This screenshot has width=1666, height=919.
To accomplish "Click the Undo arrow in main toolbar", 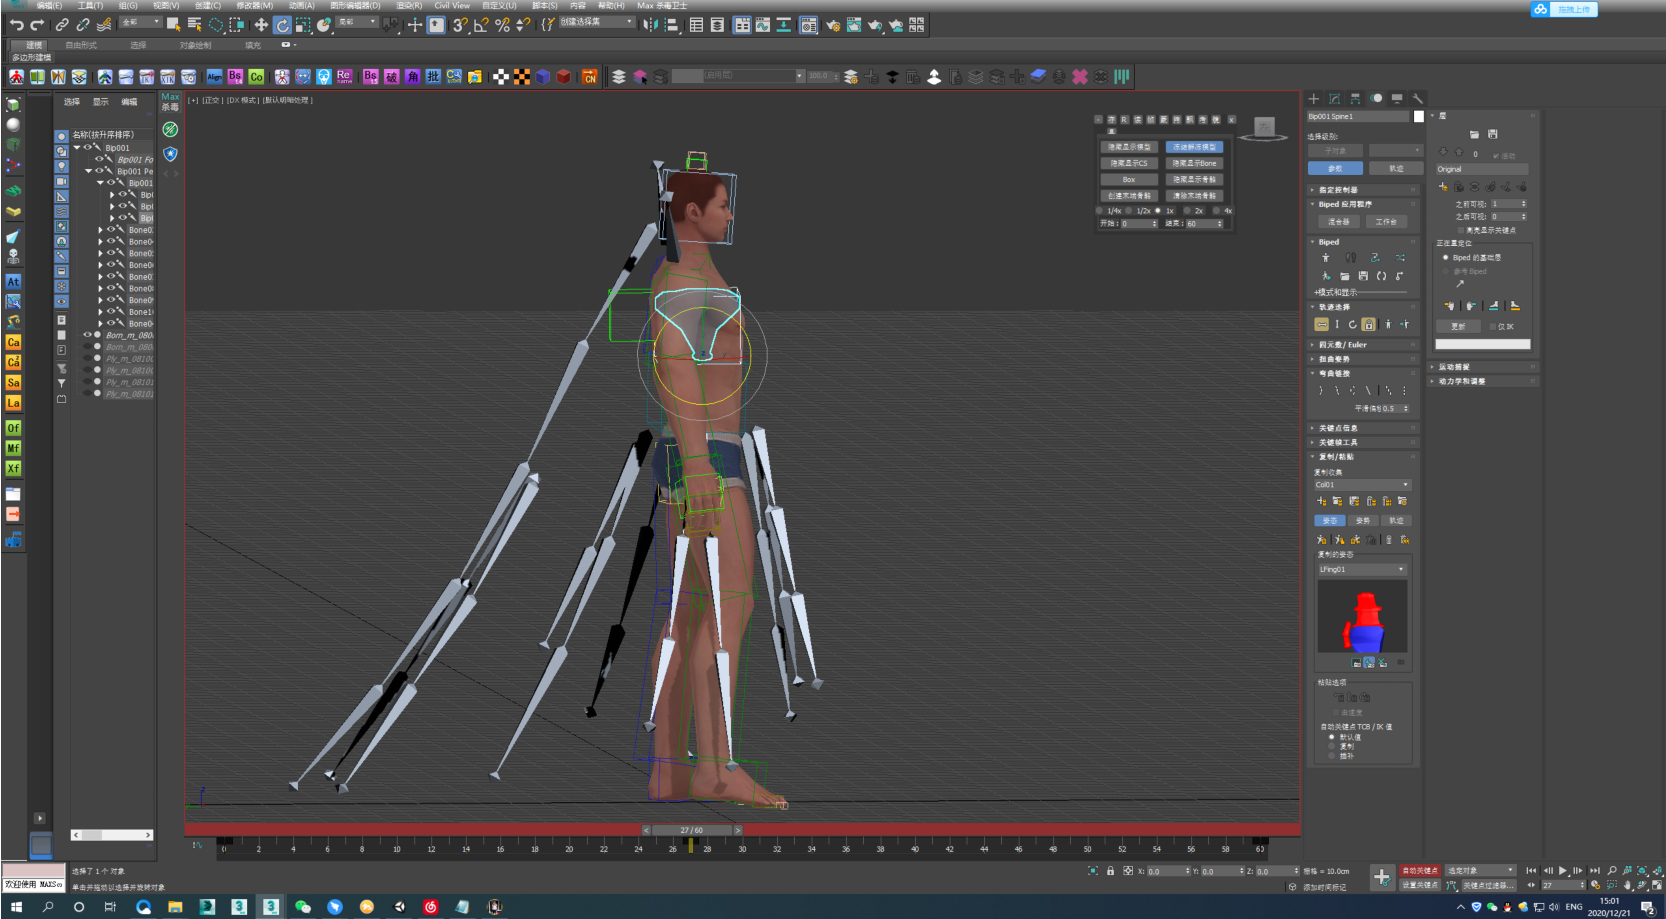I will pos(16,25).
